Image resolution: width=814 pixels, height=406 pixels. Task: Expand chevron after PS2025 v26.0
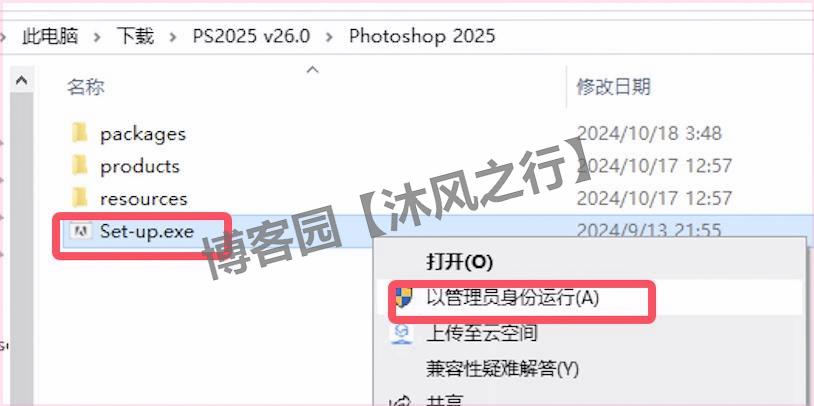point(329,37)
